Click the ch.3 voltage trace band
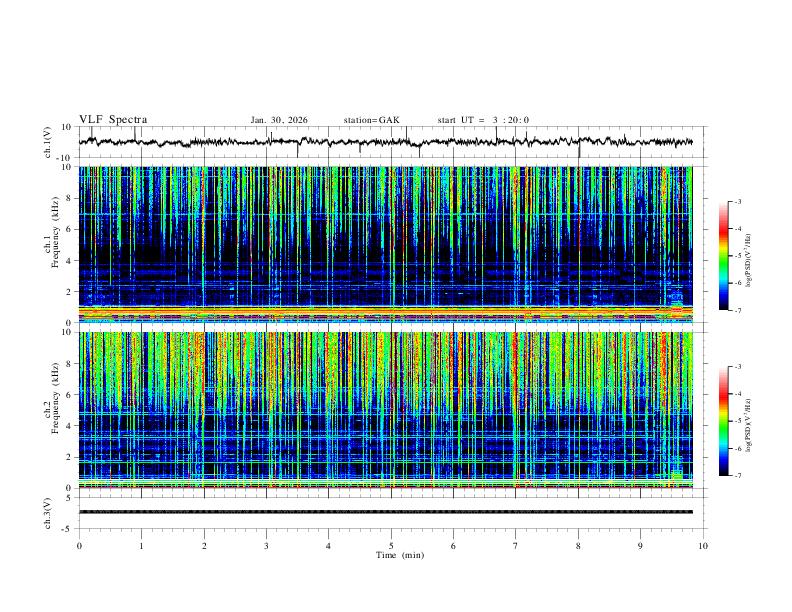This screenshot has width=792, height=612. pos(386,512)
